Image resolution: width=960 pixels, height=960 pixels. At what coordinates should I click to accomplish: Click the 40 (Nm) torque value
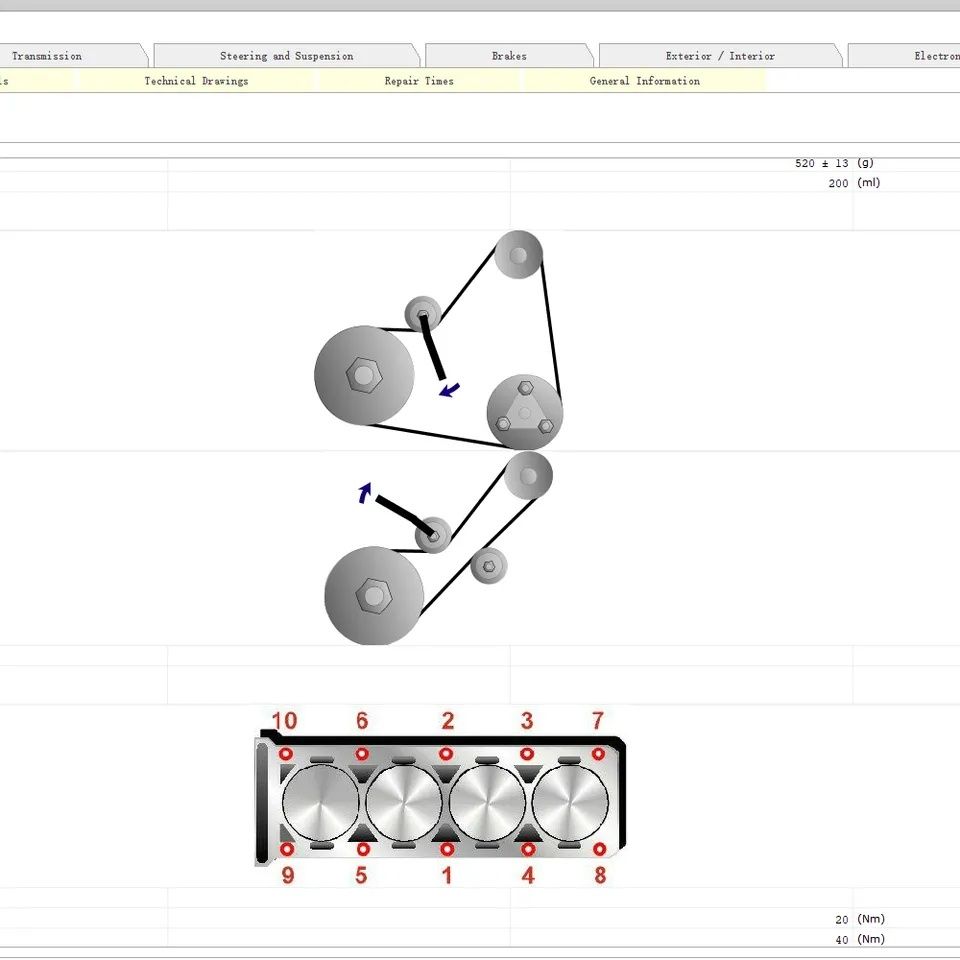pyautogui.click(x=860, y=939)
